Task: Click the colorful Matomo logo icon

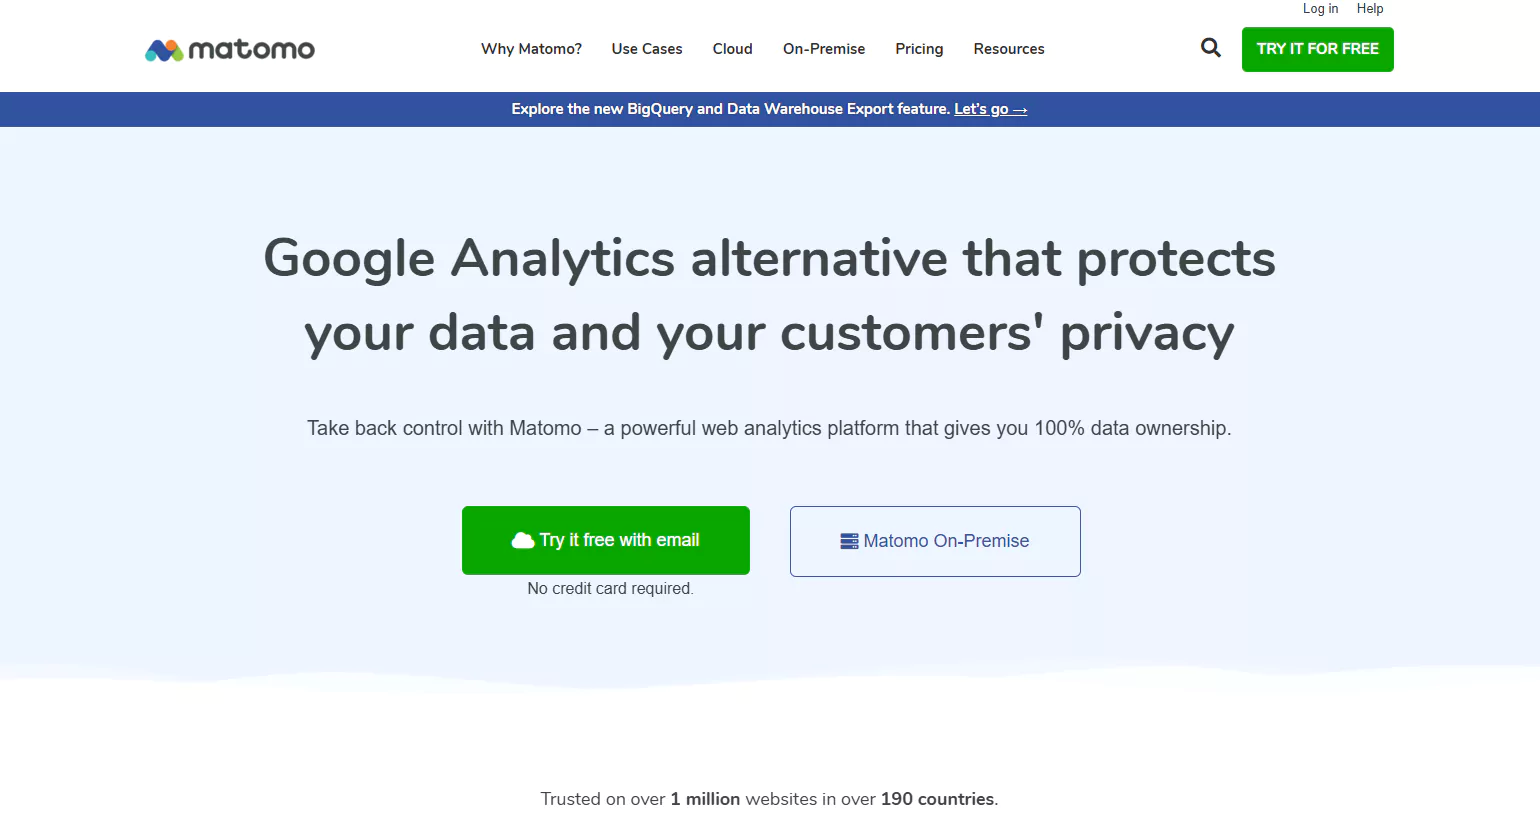Action: coord(164,50)
